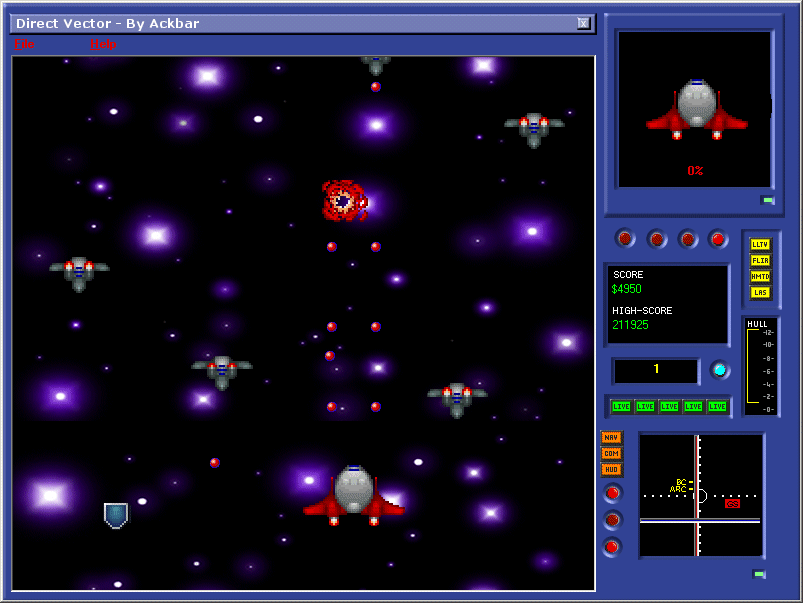Click the last green LIVE indicator
The image size is (803, 603).
tap(717, 407)
